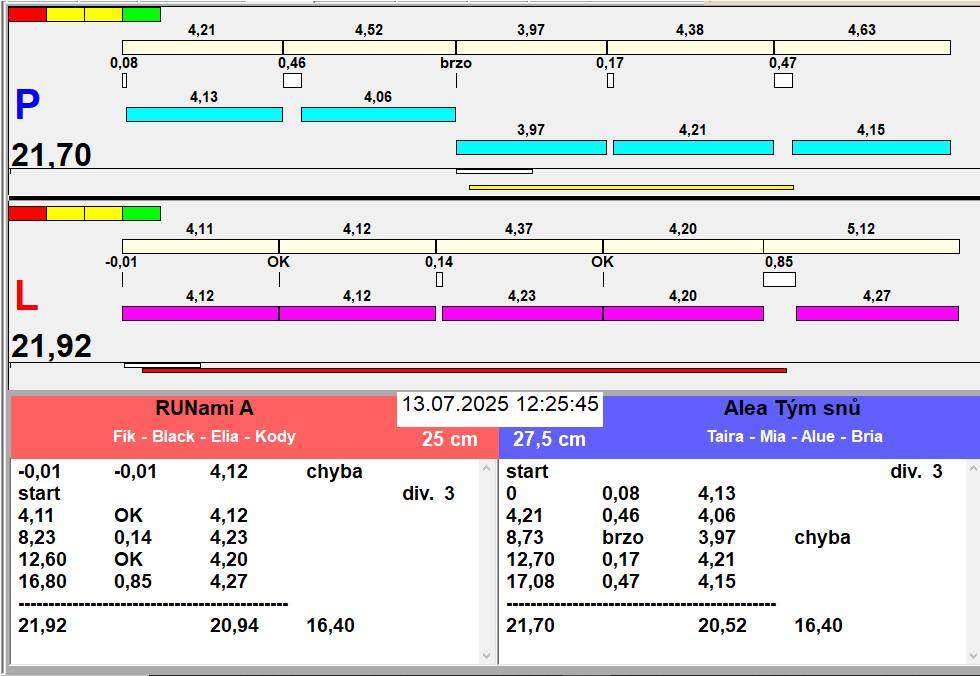
Task: Select the cyan 4,06 run bar
Action: tap(378, 114)
